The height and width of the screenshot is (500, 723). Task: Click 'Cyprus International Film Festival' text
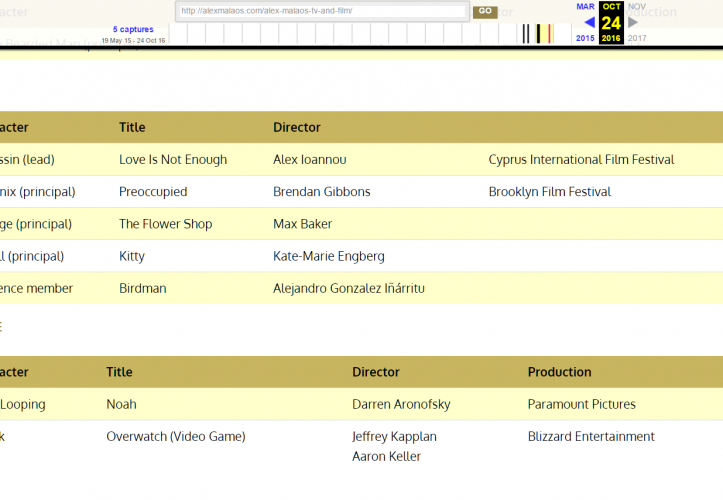coord(581,159)
